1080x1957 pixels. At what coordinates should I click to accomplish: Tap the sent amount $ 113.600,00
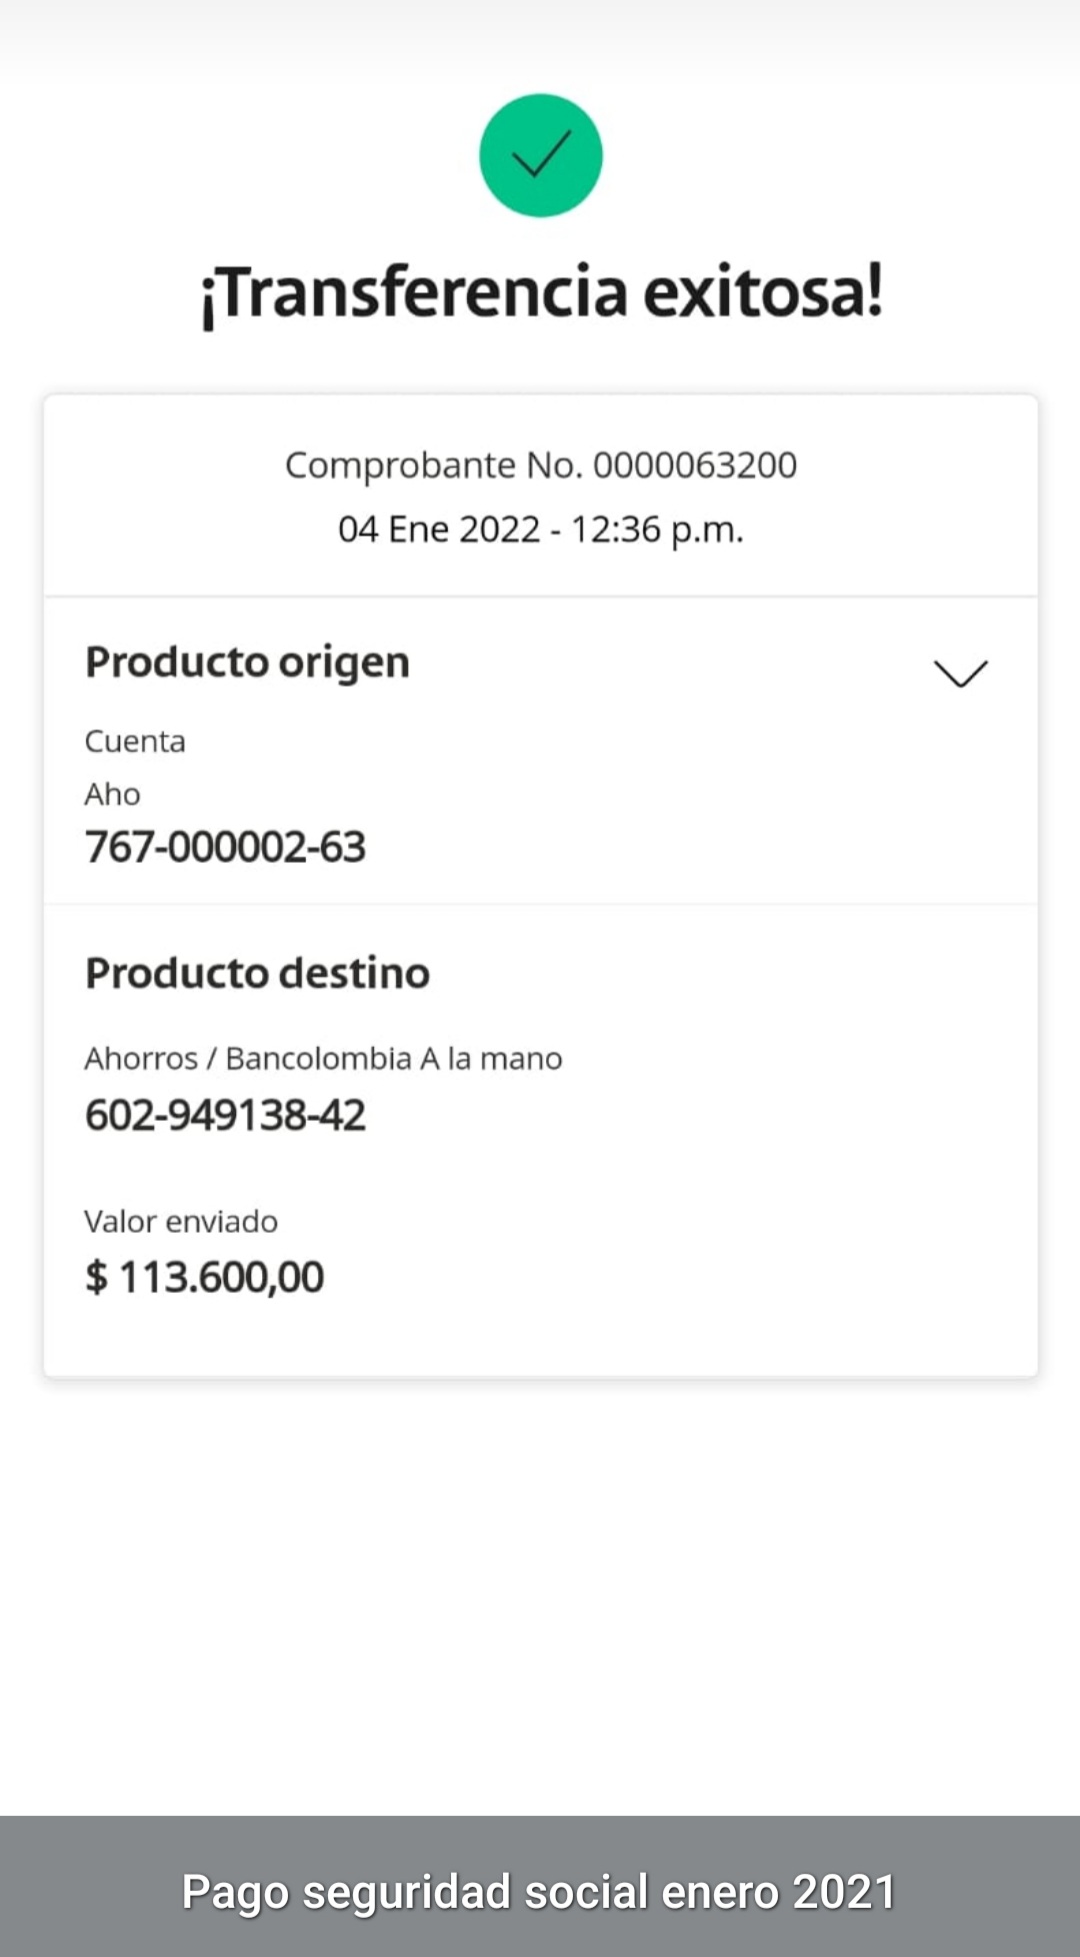pyautogui.click(x=205, y=1277)
